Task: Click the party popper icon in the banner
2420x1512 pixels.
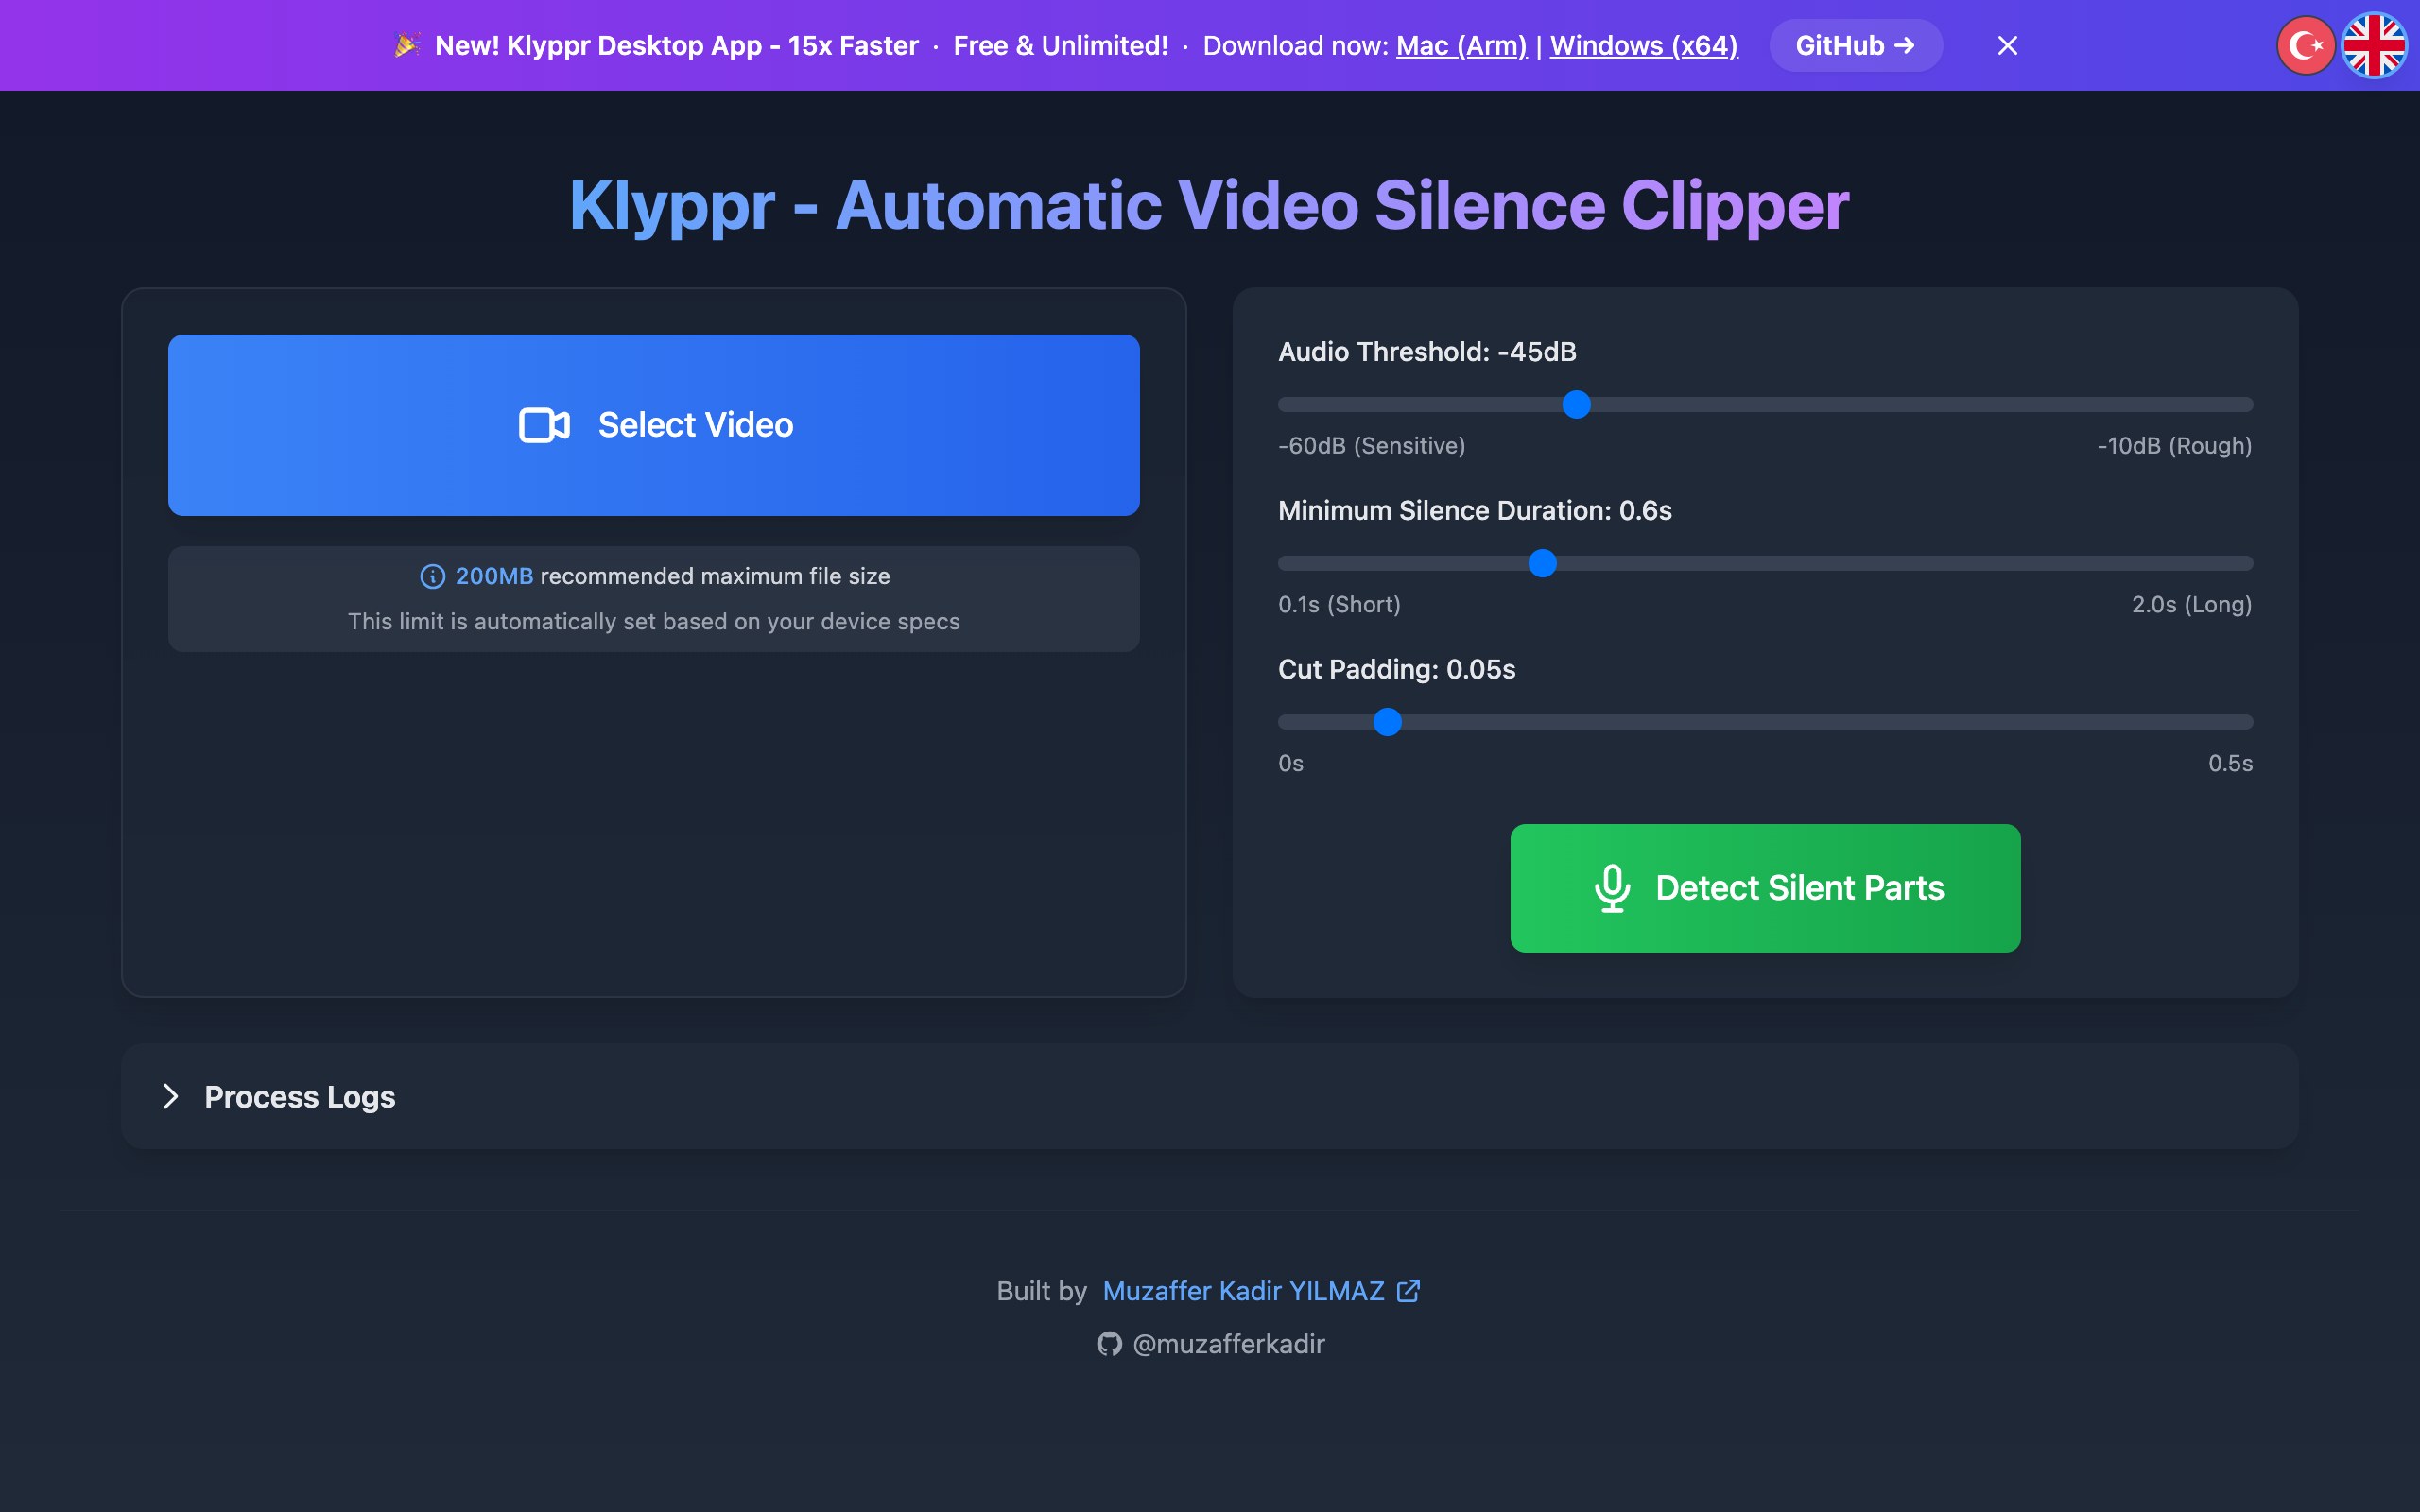Action: pos(407,45)
